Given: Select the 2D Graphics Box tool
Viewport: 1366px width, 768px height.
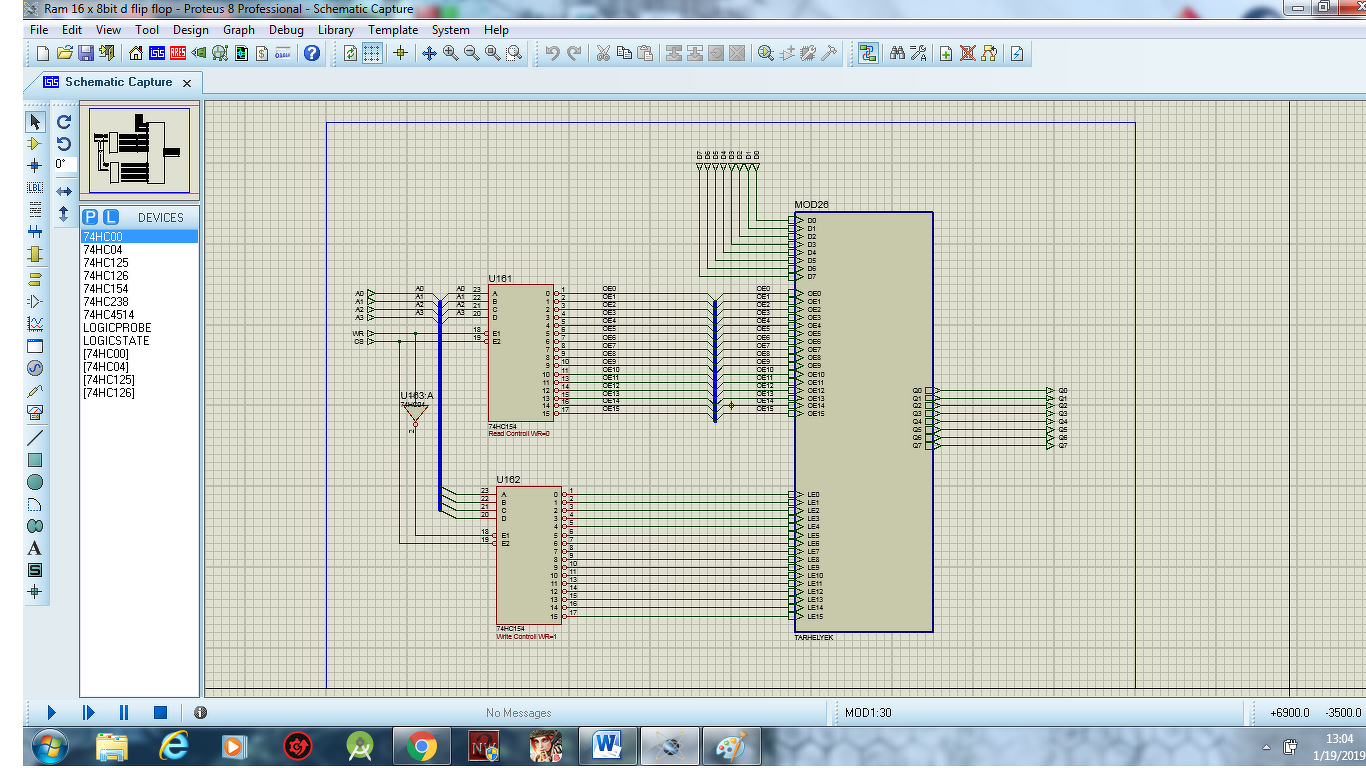Looking at the screenshot, I should pyautogui.click(x=35, y=460).
